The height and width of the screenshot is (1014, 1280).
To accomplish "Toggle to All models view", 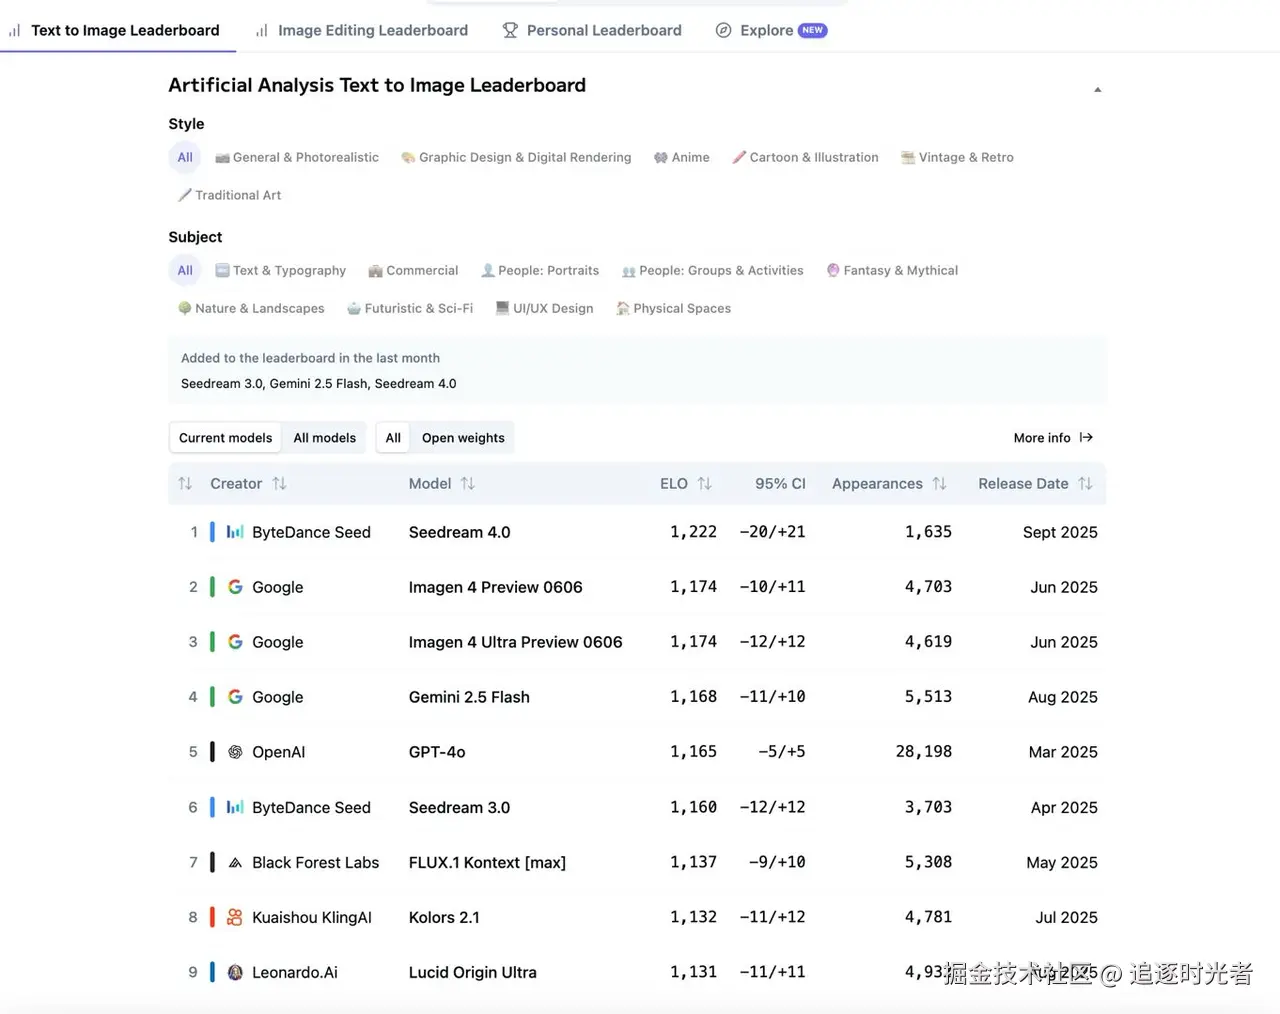I will pos(324,438).
